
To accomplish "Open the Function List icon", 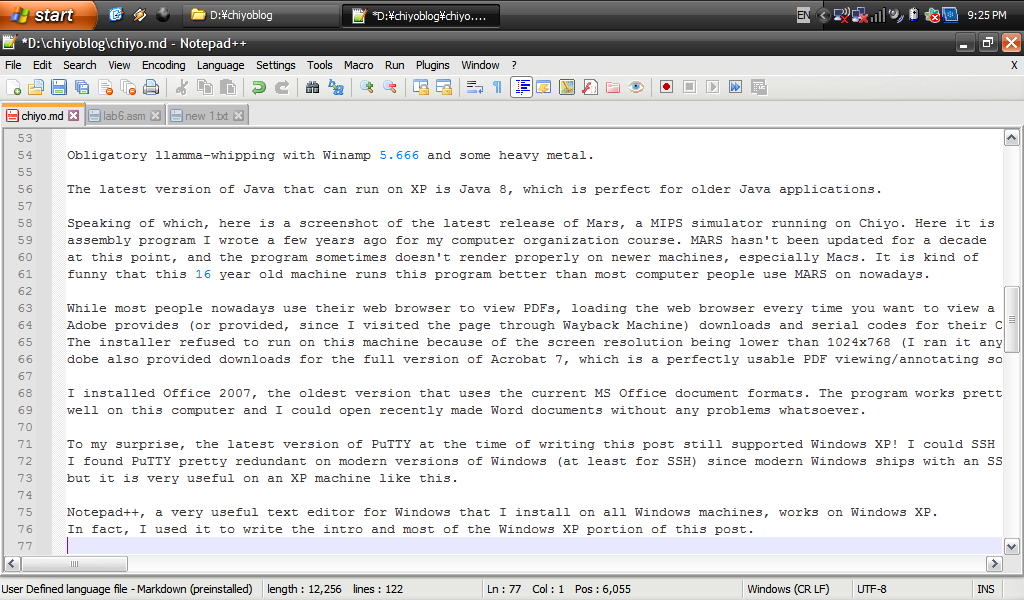I will pos(590,87).
